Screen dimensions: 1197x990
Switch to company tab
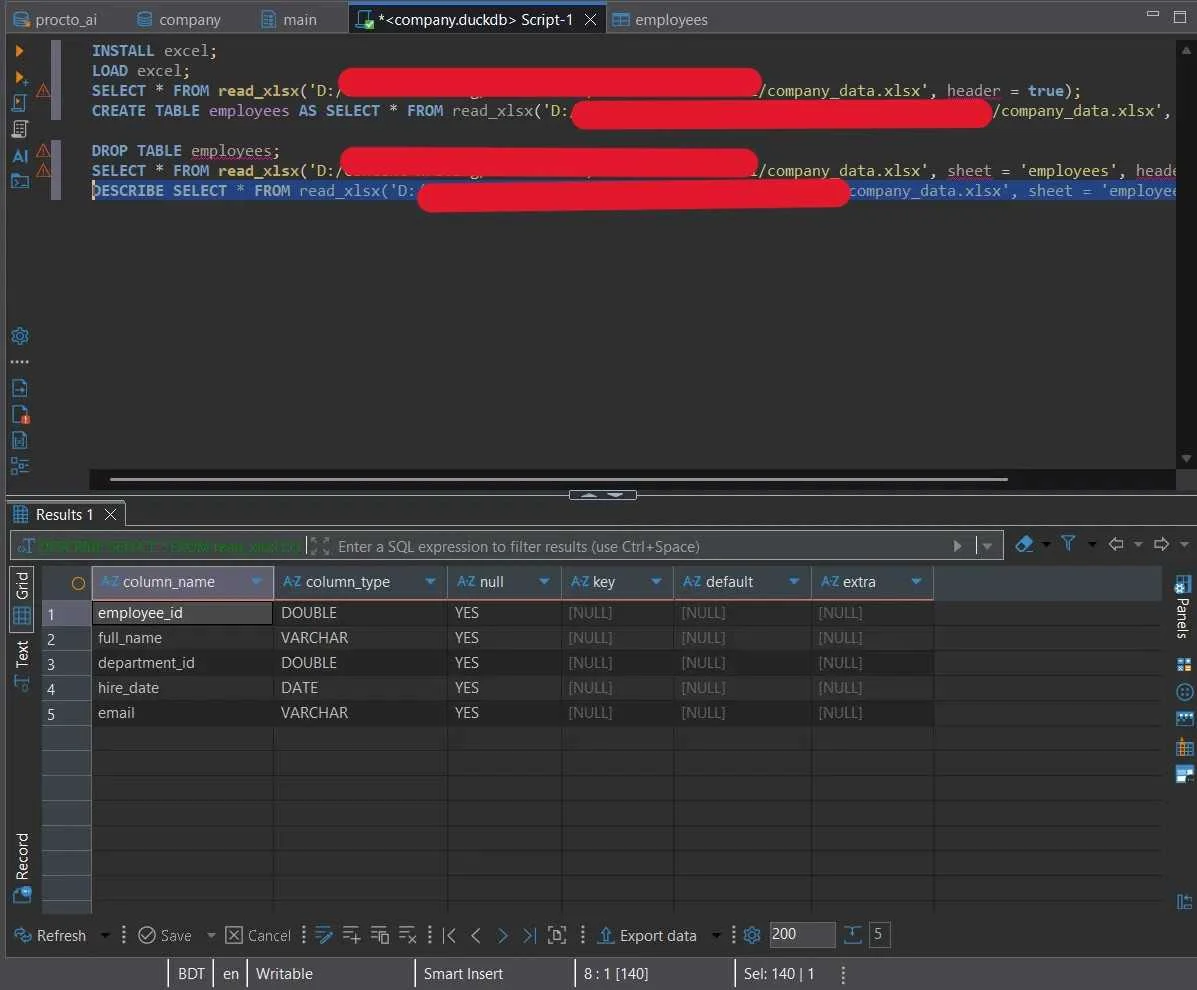179,20
